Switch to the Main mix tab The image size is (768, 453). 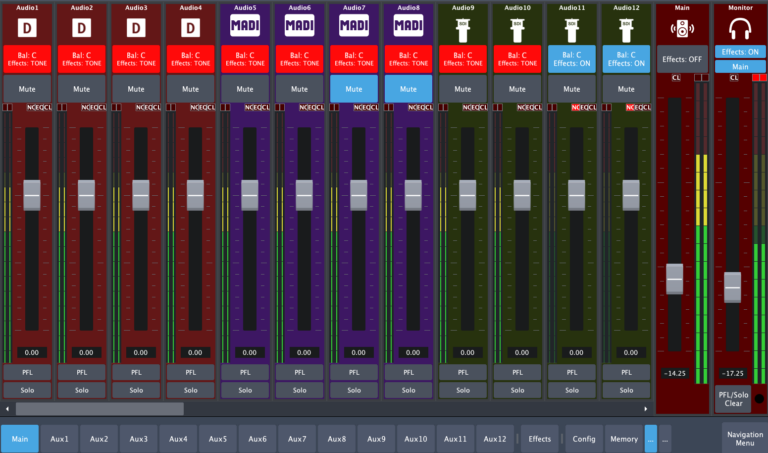(x=20, y=439)
